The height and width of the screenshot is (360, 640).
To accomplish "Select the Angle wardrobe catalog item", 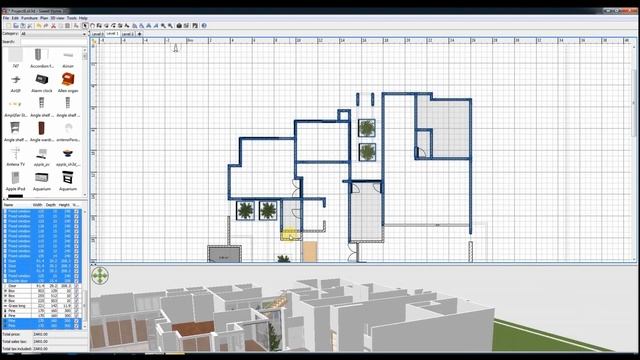I will (42, 132).
